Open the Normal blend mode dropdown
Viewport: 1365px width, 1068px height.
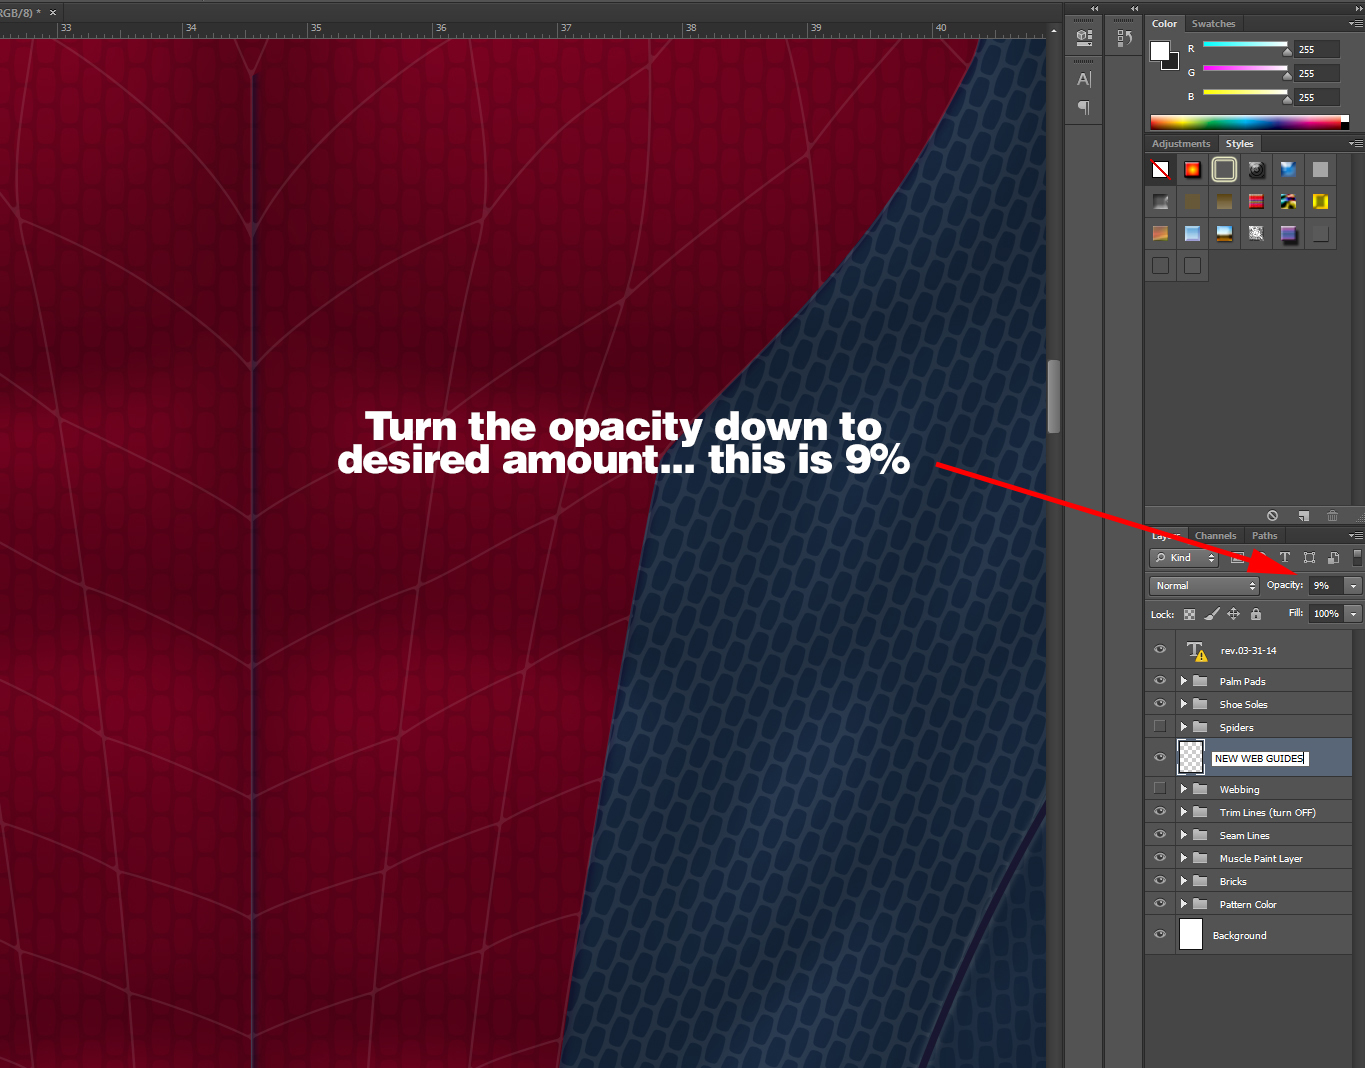(x=1204, y=586)
